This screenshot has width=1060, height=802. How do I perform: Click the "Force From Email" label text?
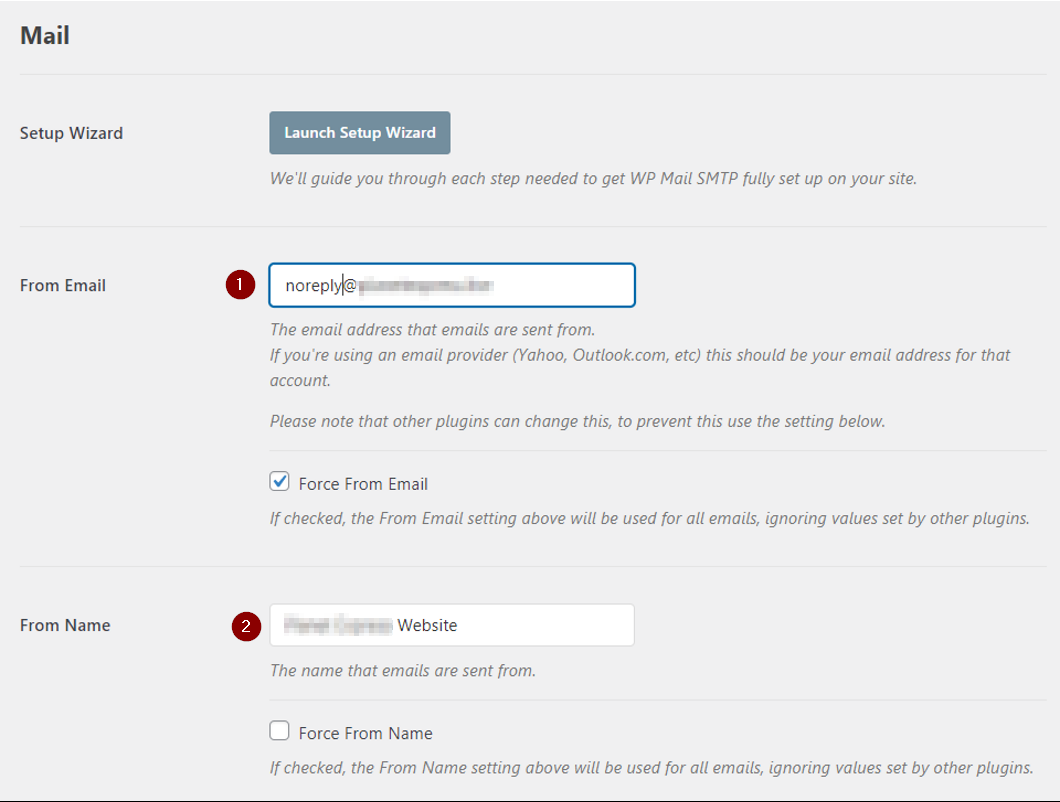click(x=363, y=484)
